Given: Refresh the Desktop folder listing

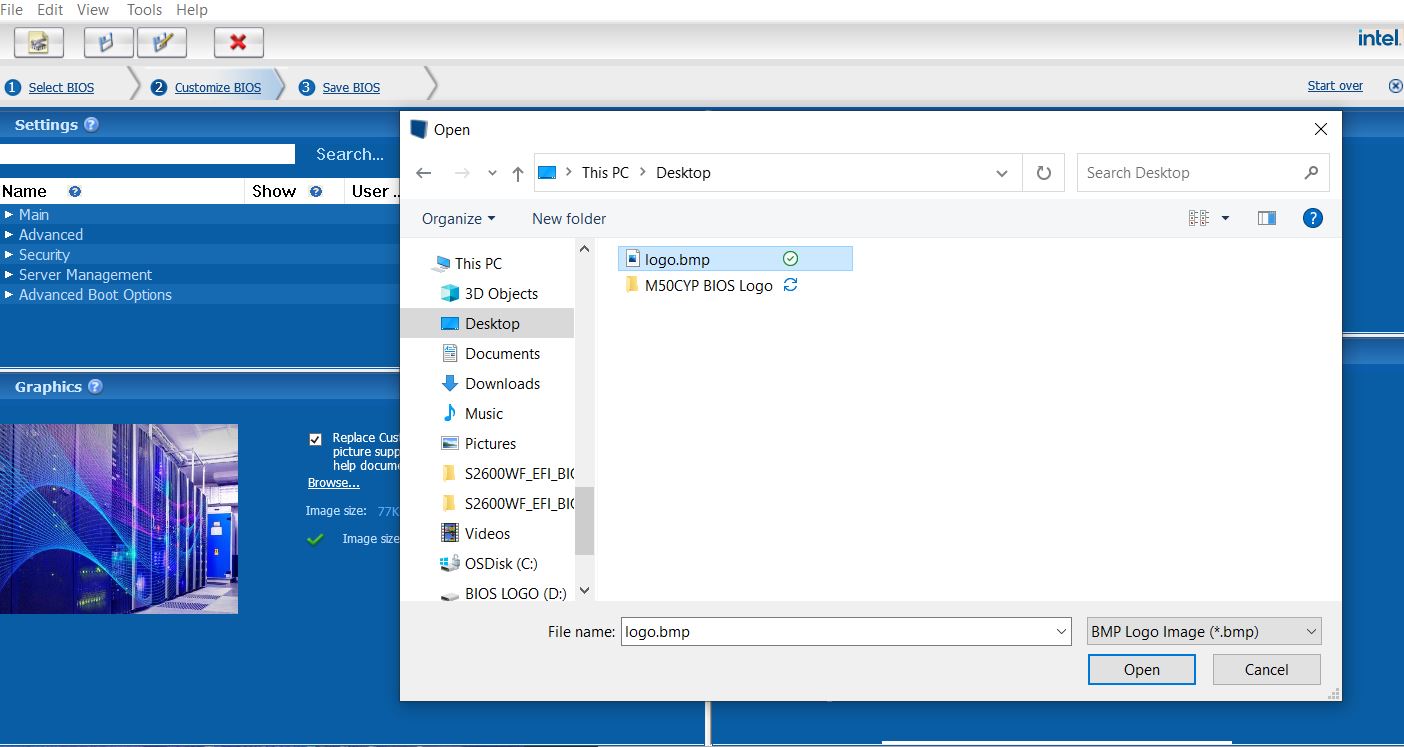Looking at the screenshot, I should click(1043, 173).
